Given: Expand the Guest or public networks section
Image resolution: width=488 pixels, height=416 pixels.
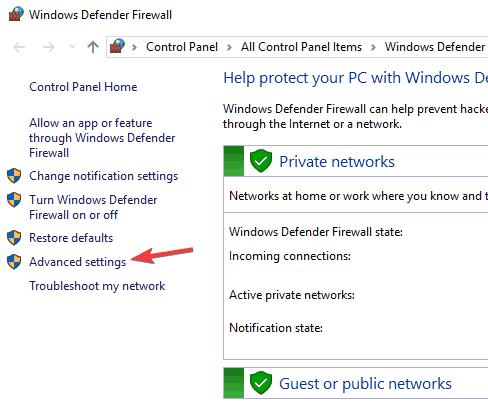Looking at the screenshot, I should tap(365, 384).
